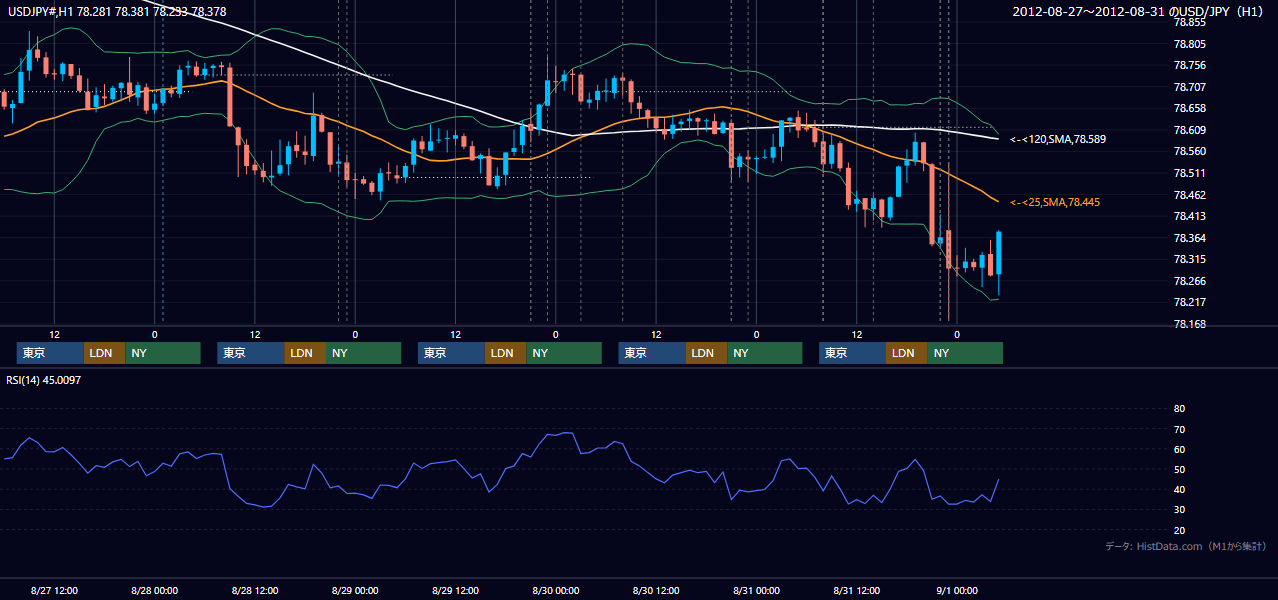Viewport: 1278px width, 600px height.
Task: Click RSI scale value 40
Action: pyautogui.click(x=1179, y=490)
